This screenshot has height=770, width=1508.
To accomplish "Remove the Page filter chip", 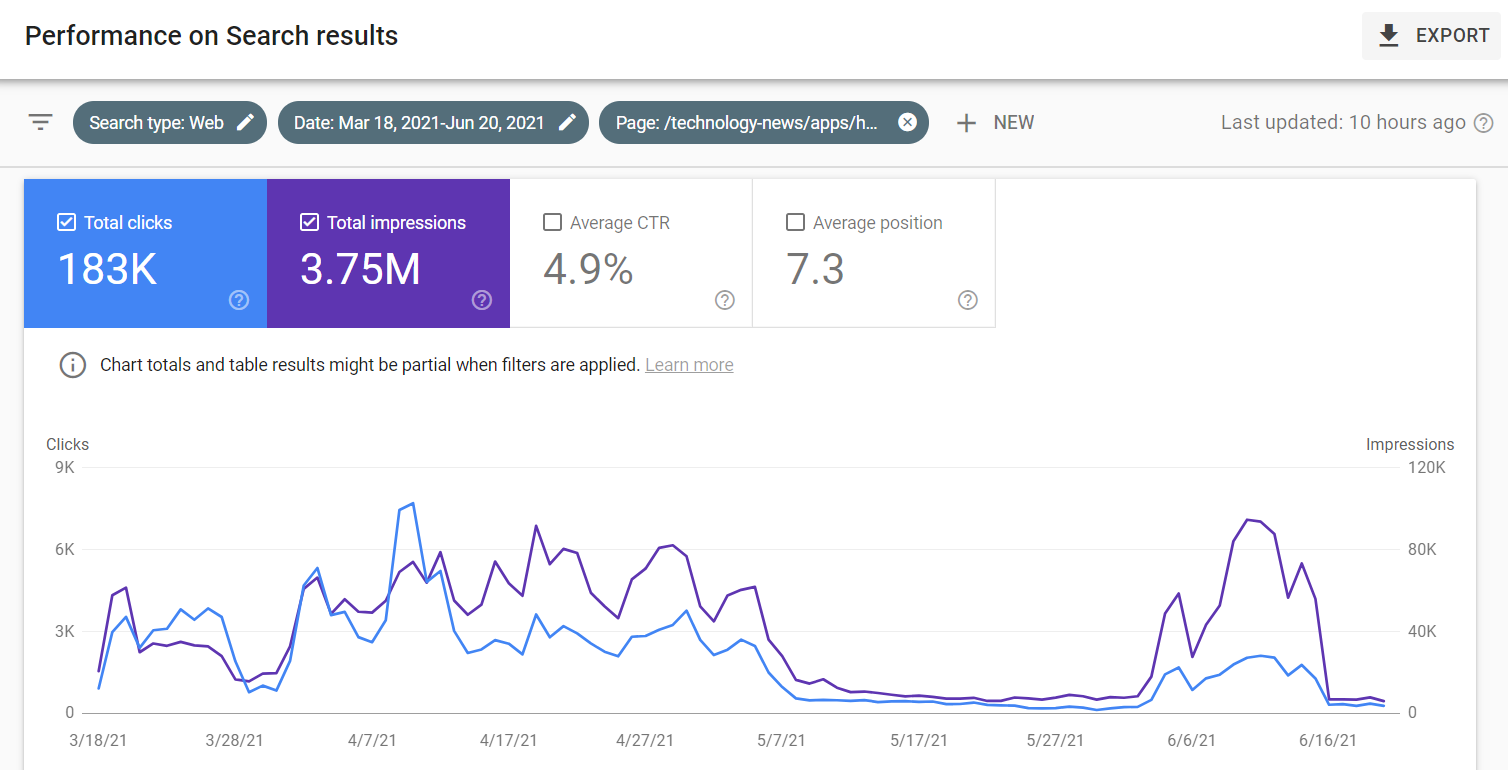I will pyautogui.click(x=907, y=123).
